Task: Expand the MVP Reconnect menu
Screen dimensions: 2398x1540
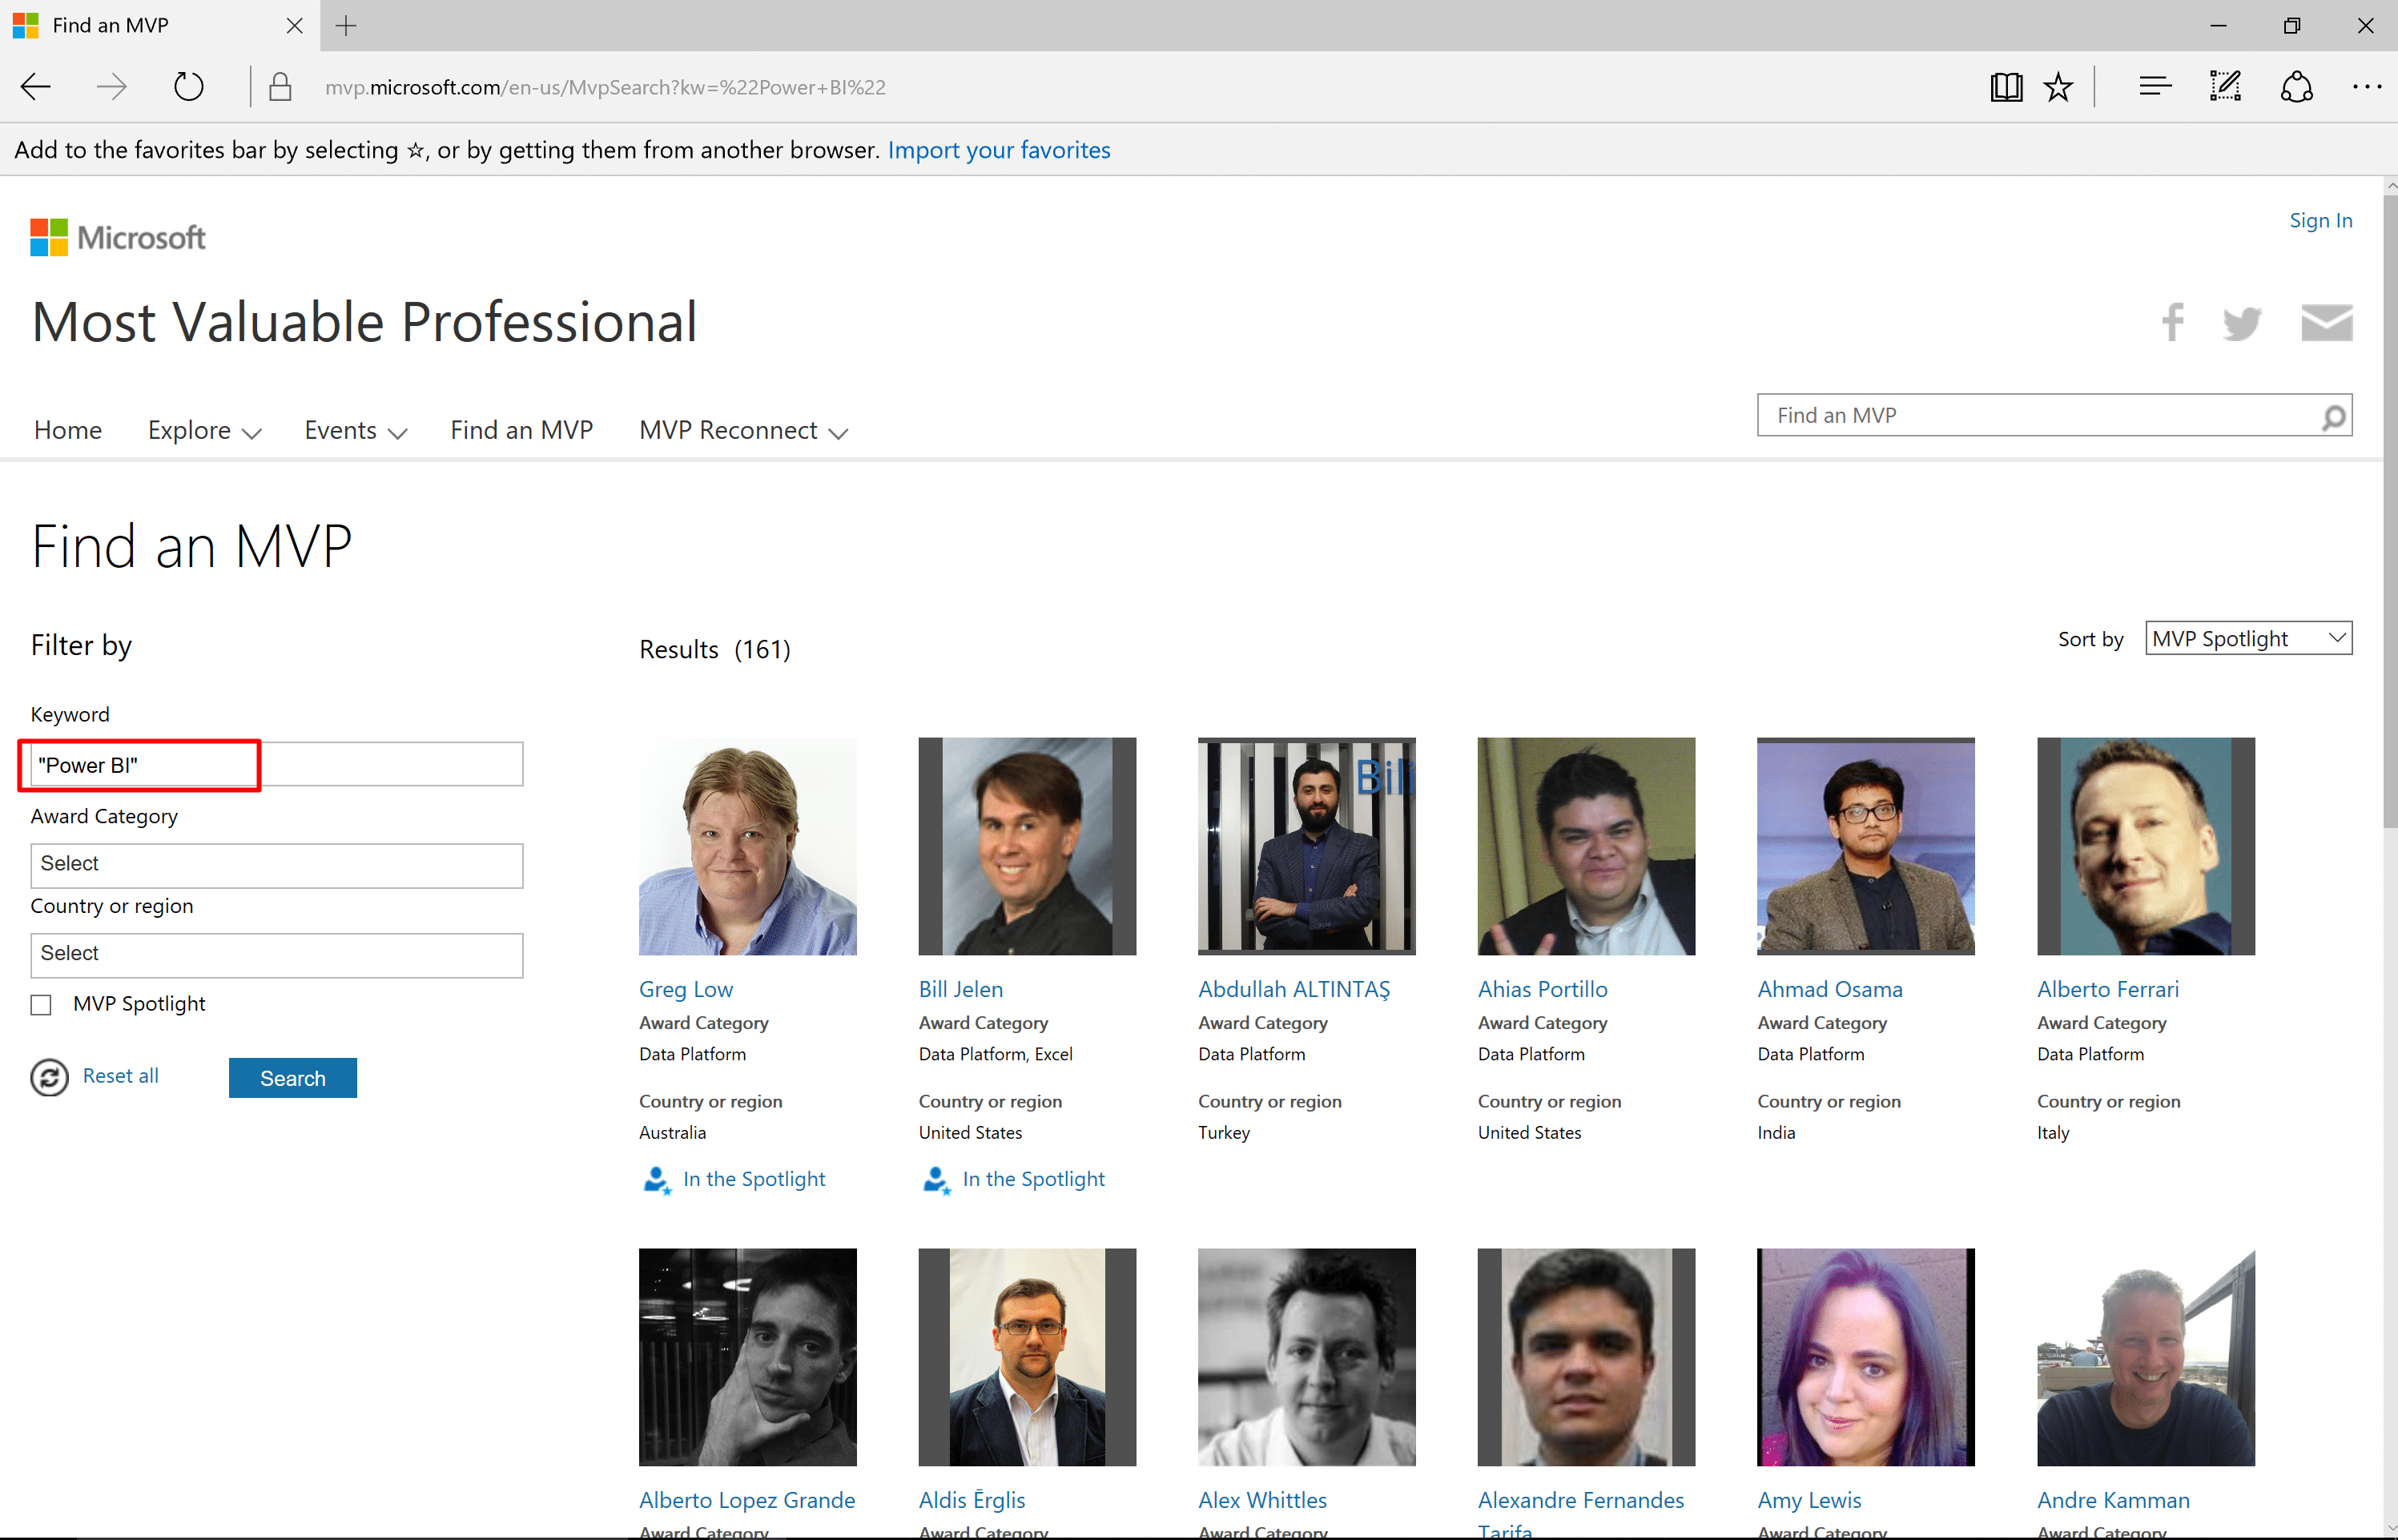Action: (743, 430)
